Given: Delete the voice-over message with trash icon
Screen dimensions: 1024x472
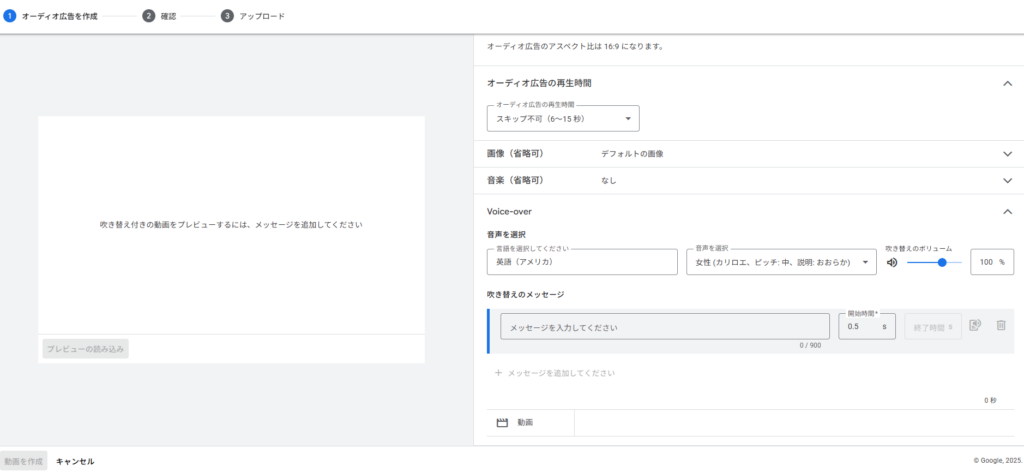Looking at the screenshot, I should (1001, 325).
